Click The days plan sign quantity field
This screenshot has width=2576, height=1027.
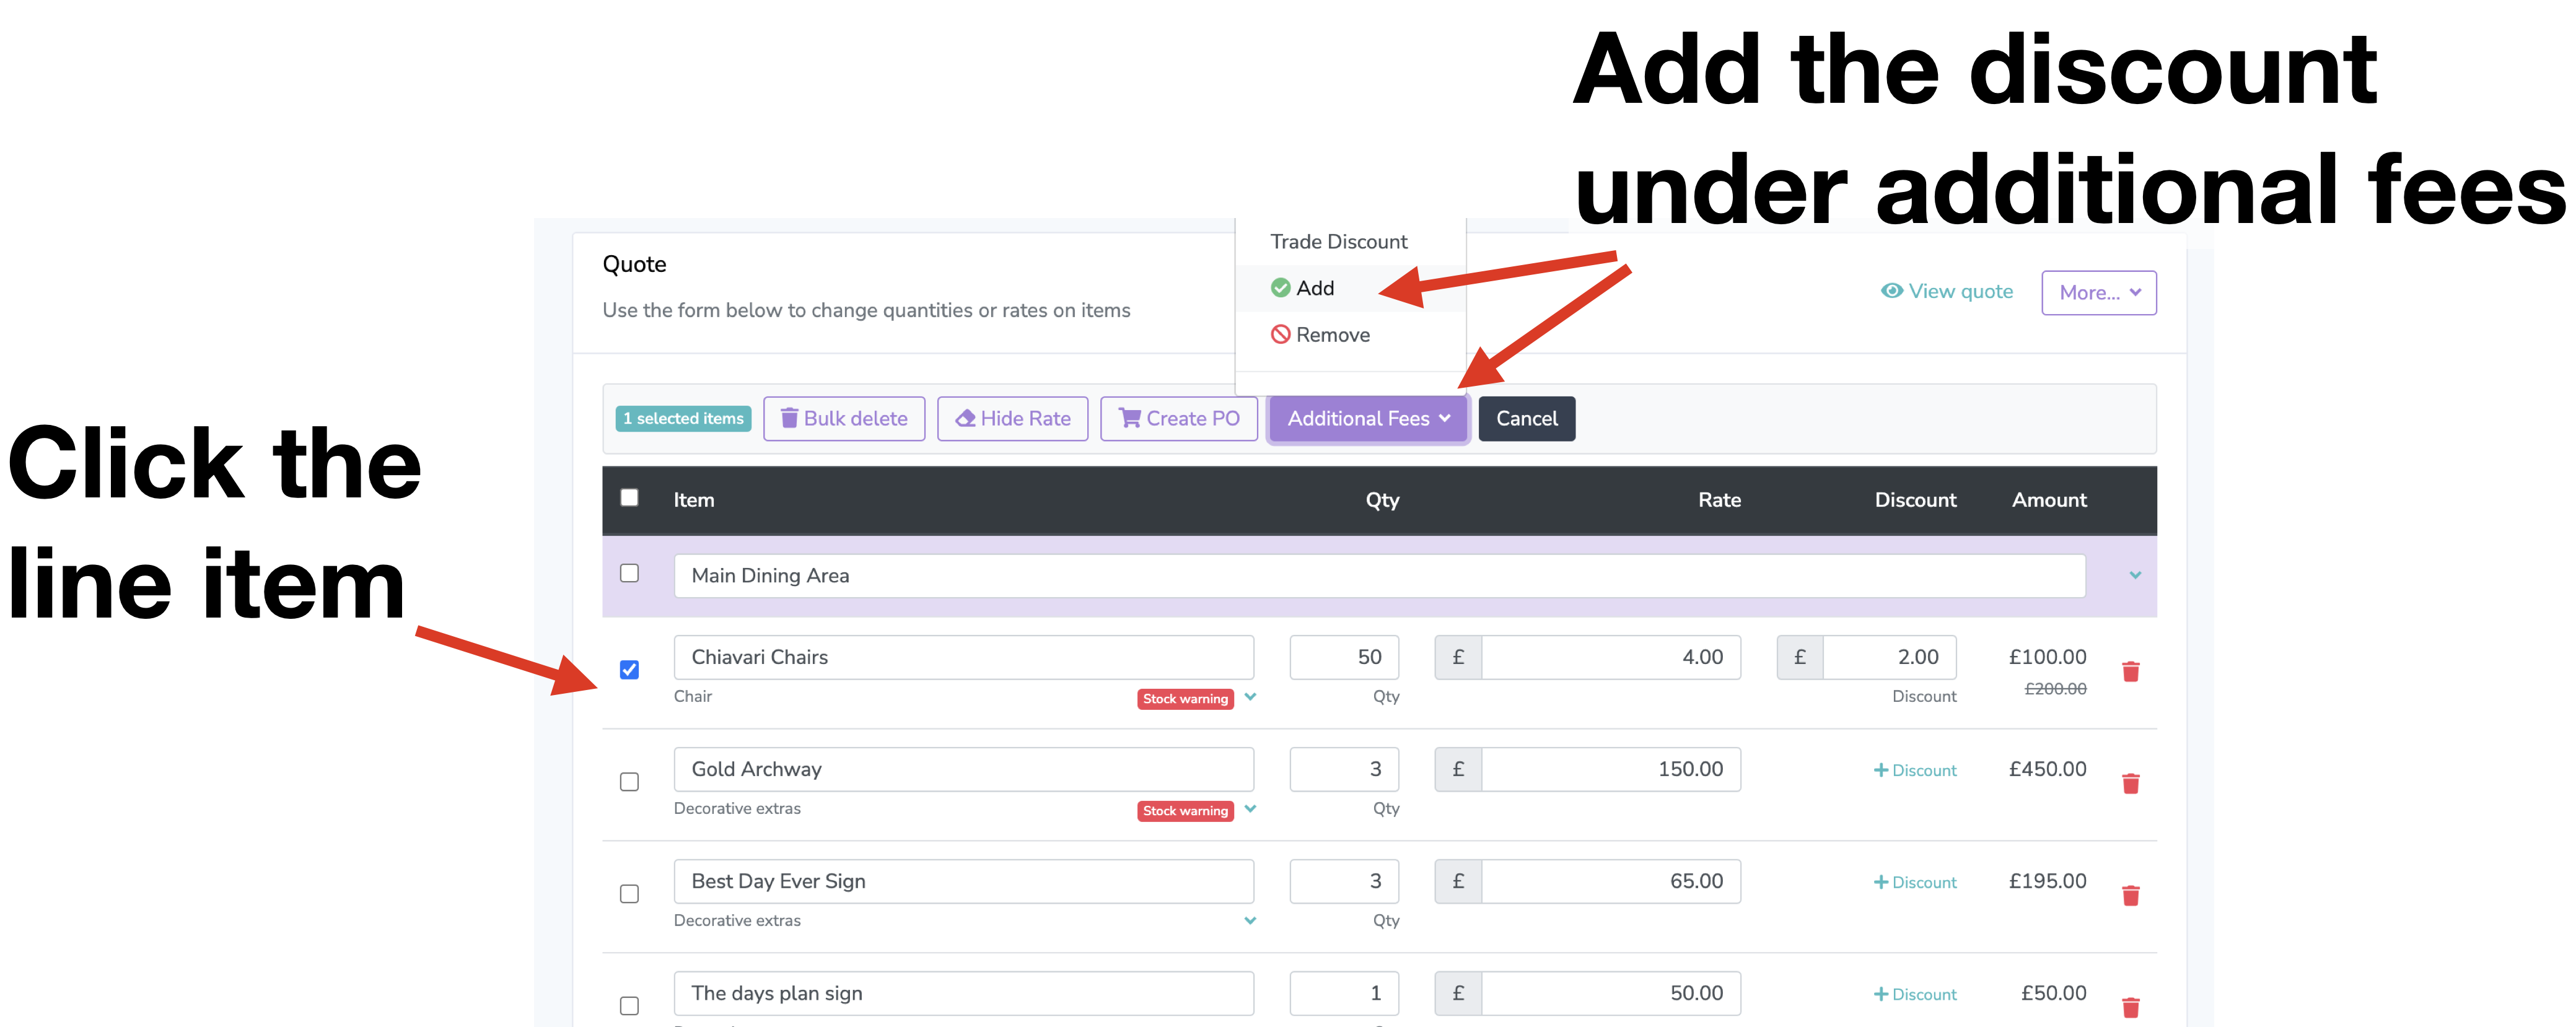pos(1344,993)
